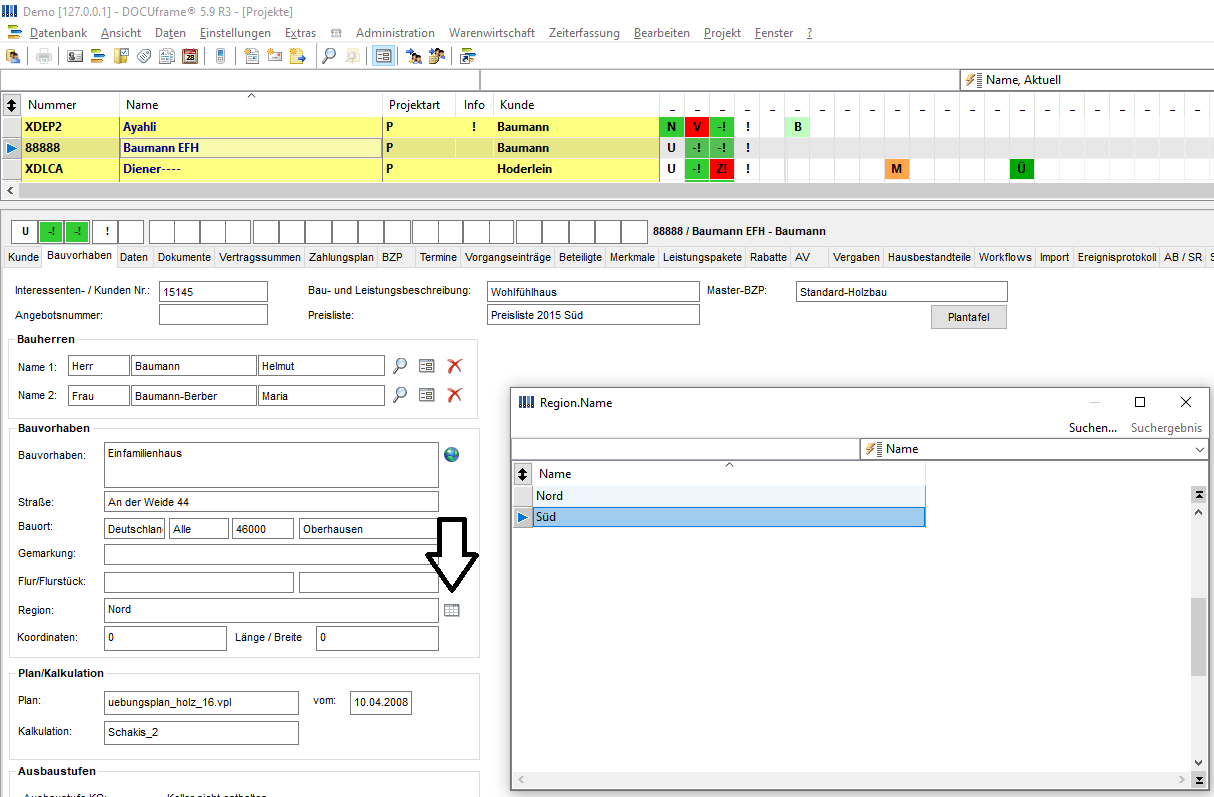Click the orange 'M' status cell for XDLCA

(x=897, y=169)
